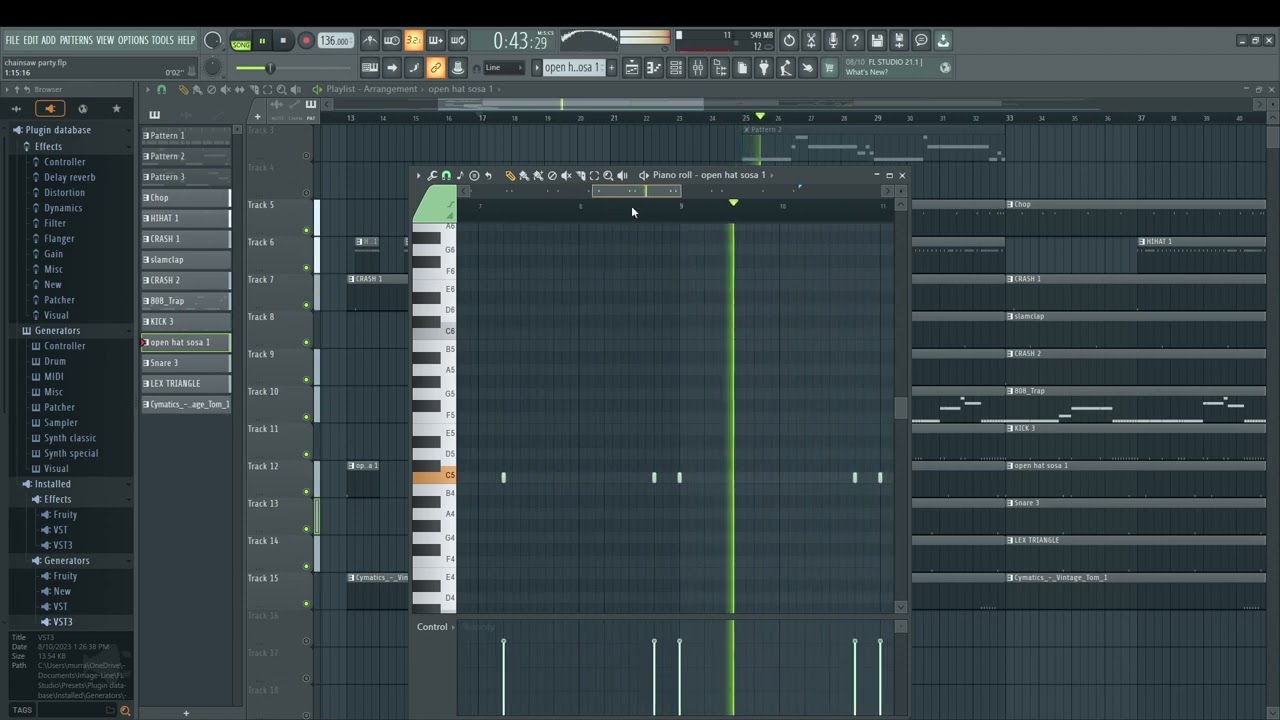Open the channel rack icon in toolbar
Image resolution: width=1280 pixels, height=720 pixels.
point(676,68)
